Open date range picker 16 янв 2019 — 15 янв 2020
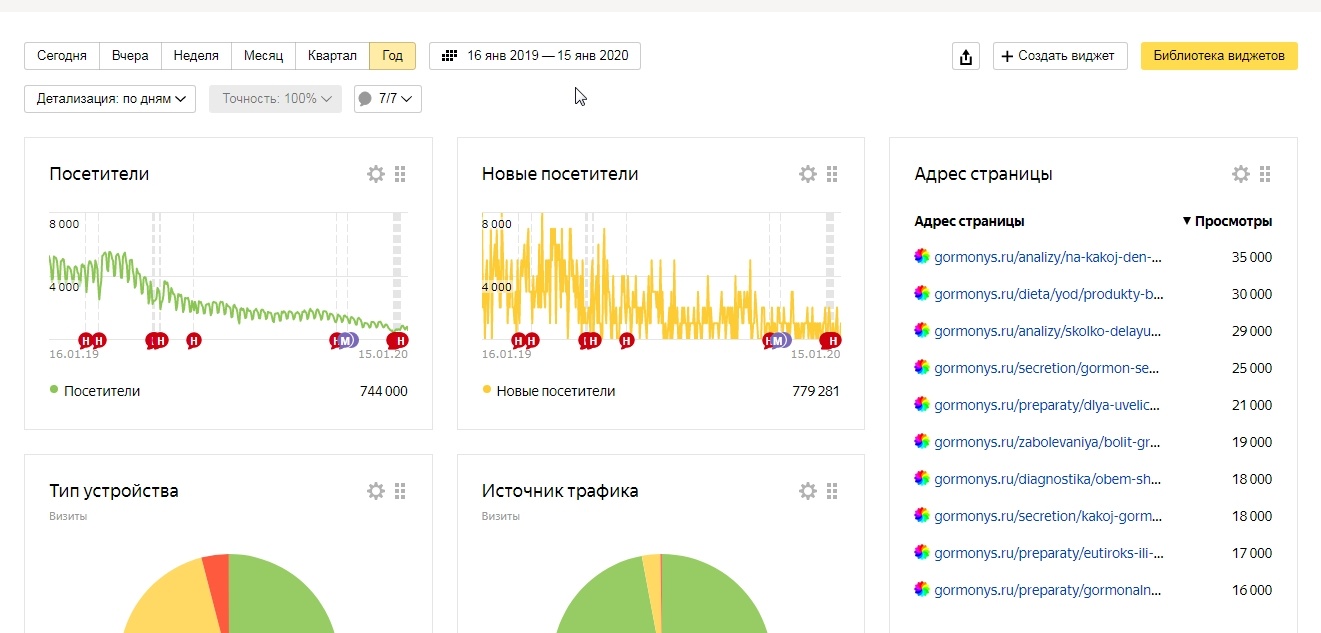 tap(535, 56)
